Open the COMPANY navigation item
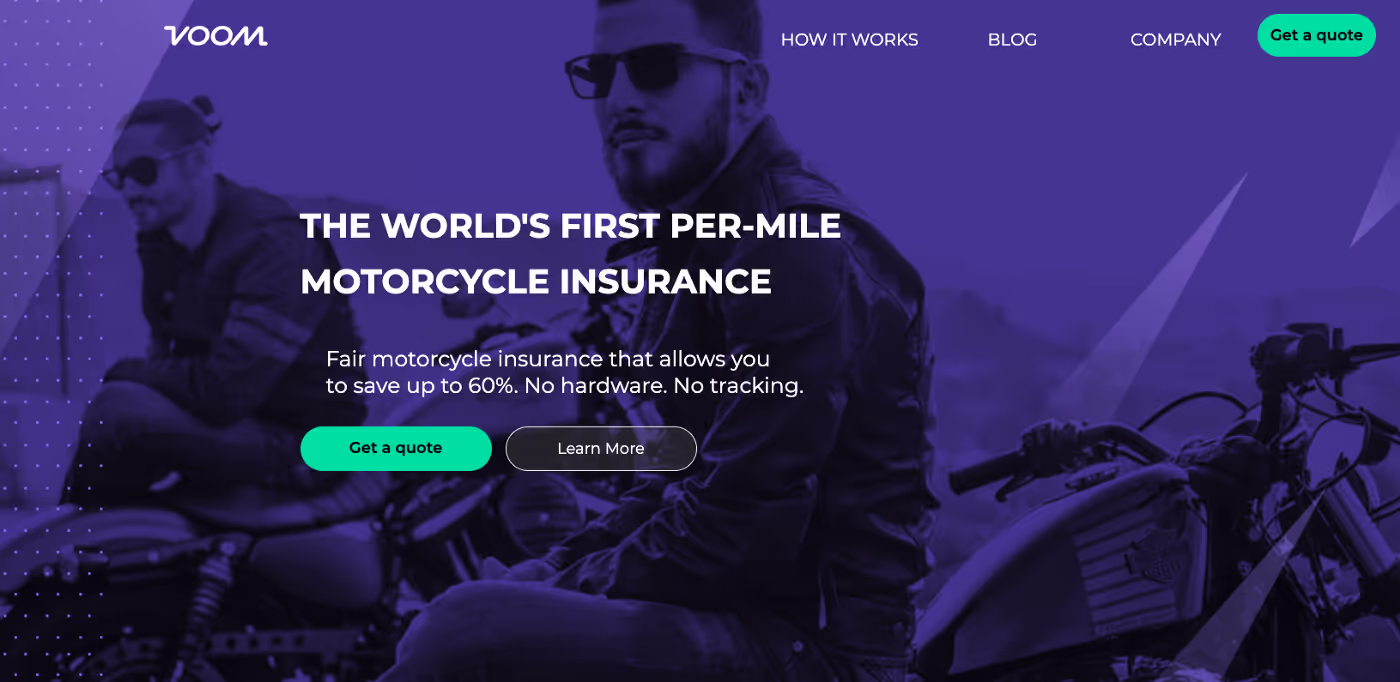The width and height of the screenshot is (1400, 682). click(x=1175, y=40)
